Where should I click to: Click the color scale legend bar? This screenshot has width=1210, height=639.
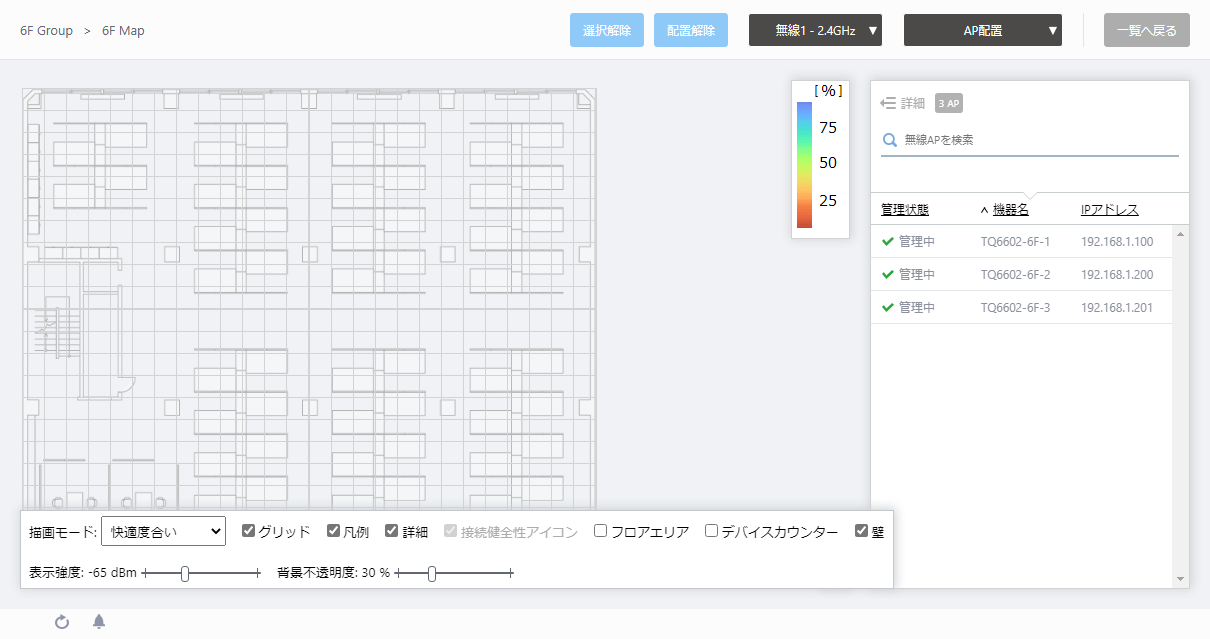pyautogui.click(x=805, y=165)
